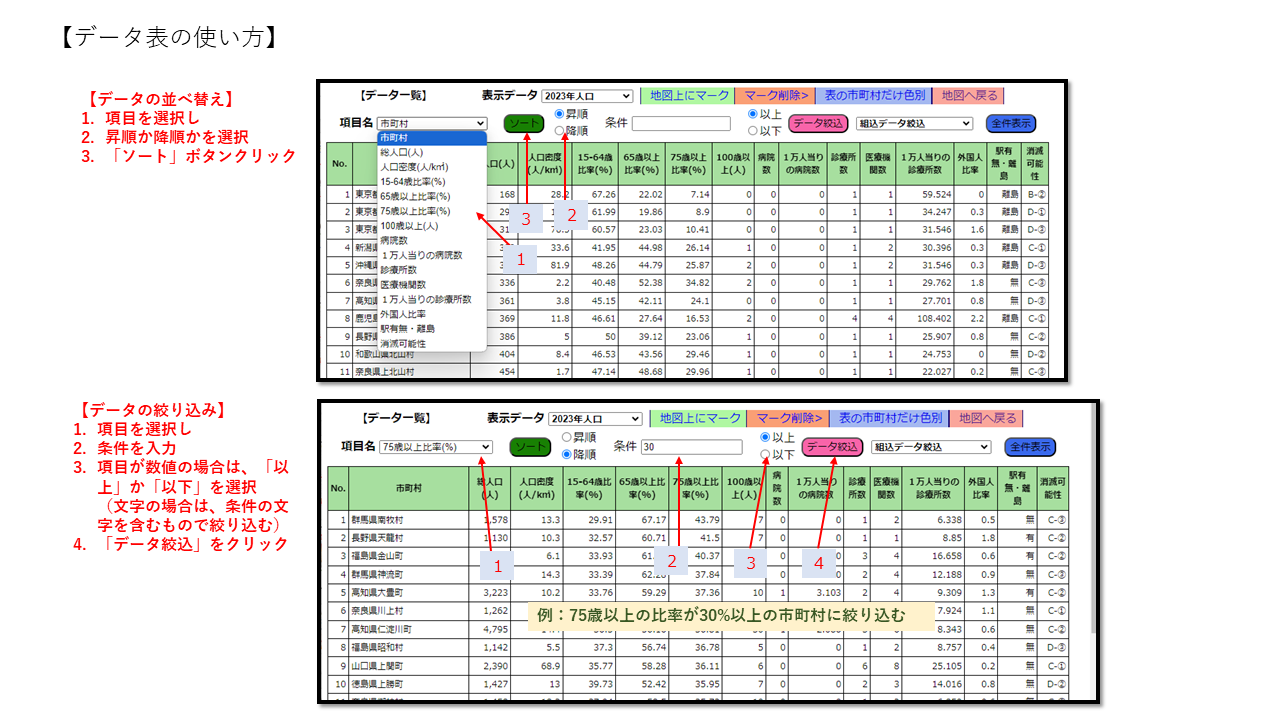Image resolution: width=1280 pixels, height=720 pixels.
Task: Open the lower 項目名 dropdown showing 75歳以上比率(%)
Action: click(435, 447)
